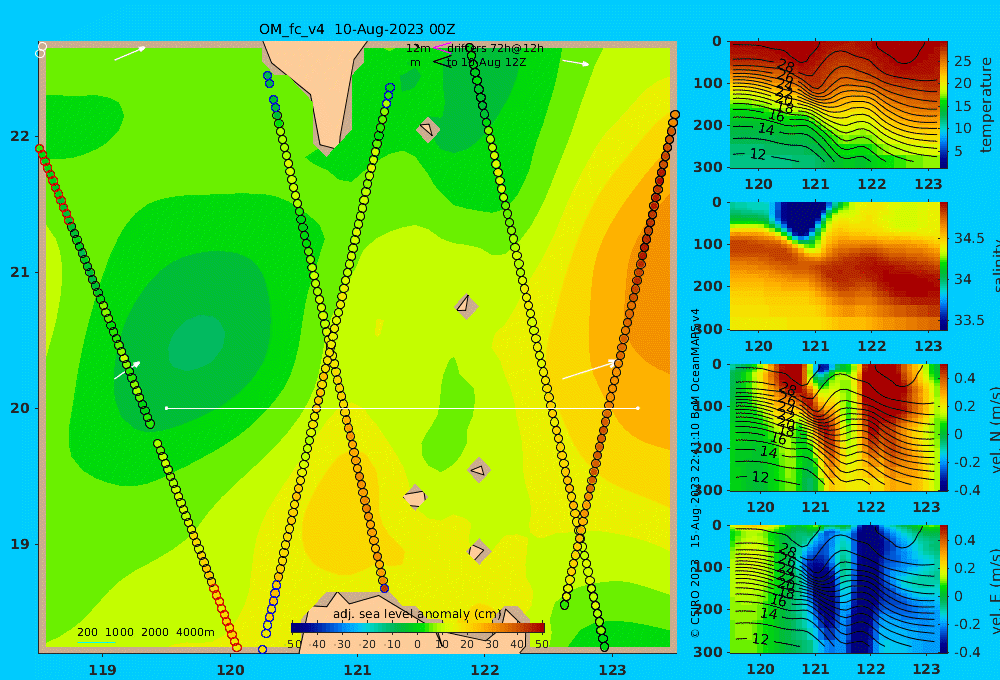Click longitude tick label 121 on map
The image size is (1000, 680).
coord(357,670)
